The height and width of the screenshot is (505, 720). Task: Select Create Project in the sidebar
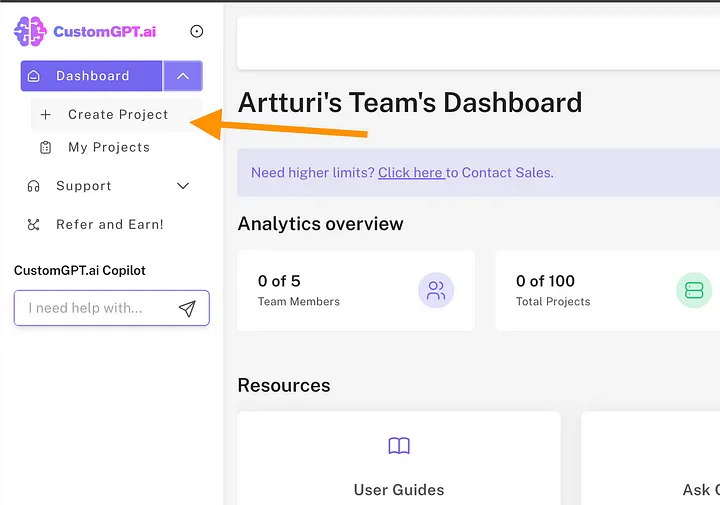pyautogui.click(x=118, y=115)
